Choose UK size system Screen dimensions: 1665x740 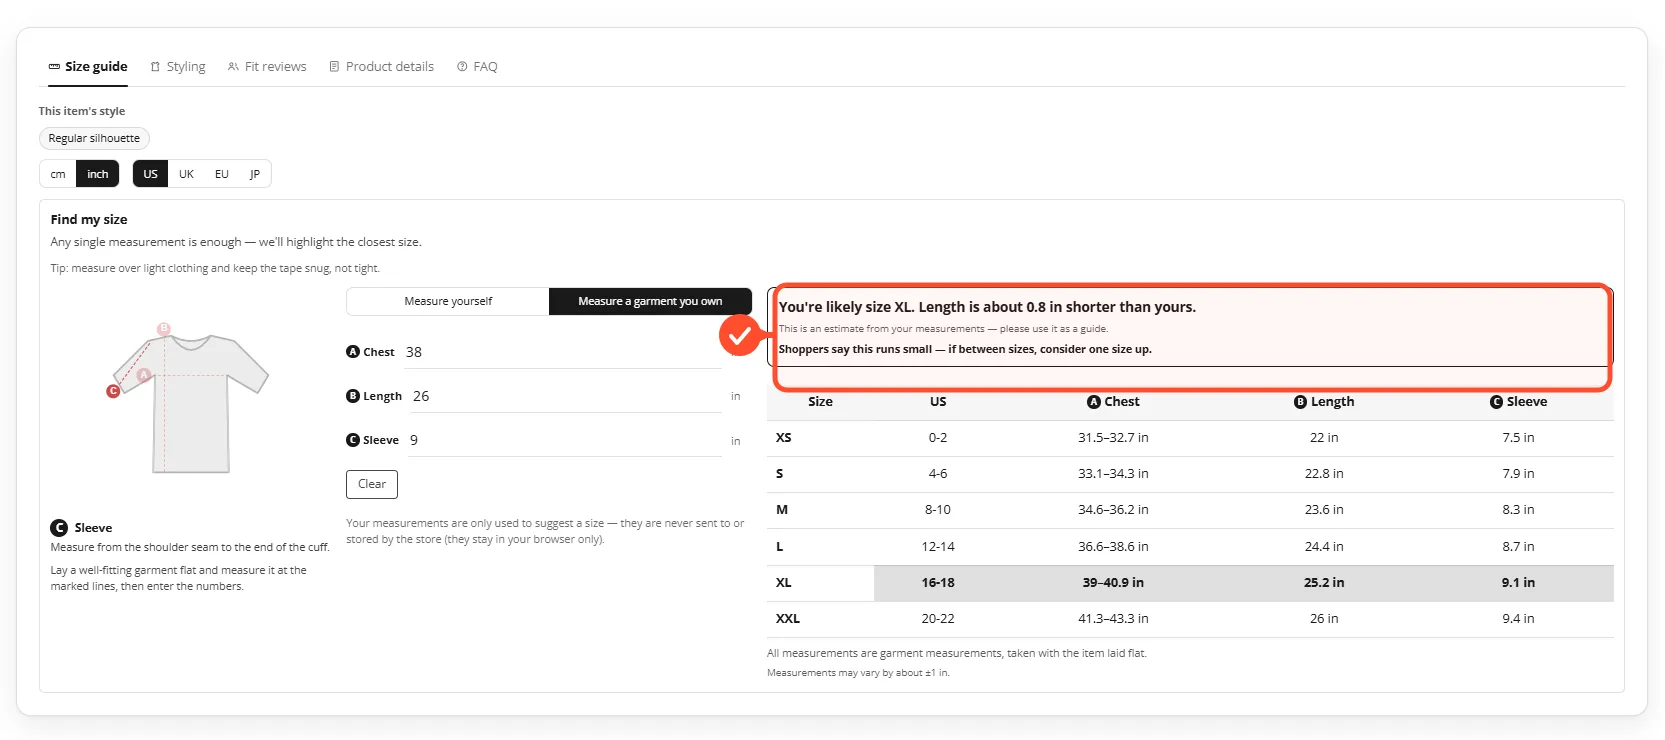click(x=186, y=174)
